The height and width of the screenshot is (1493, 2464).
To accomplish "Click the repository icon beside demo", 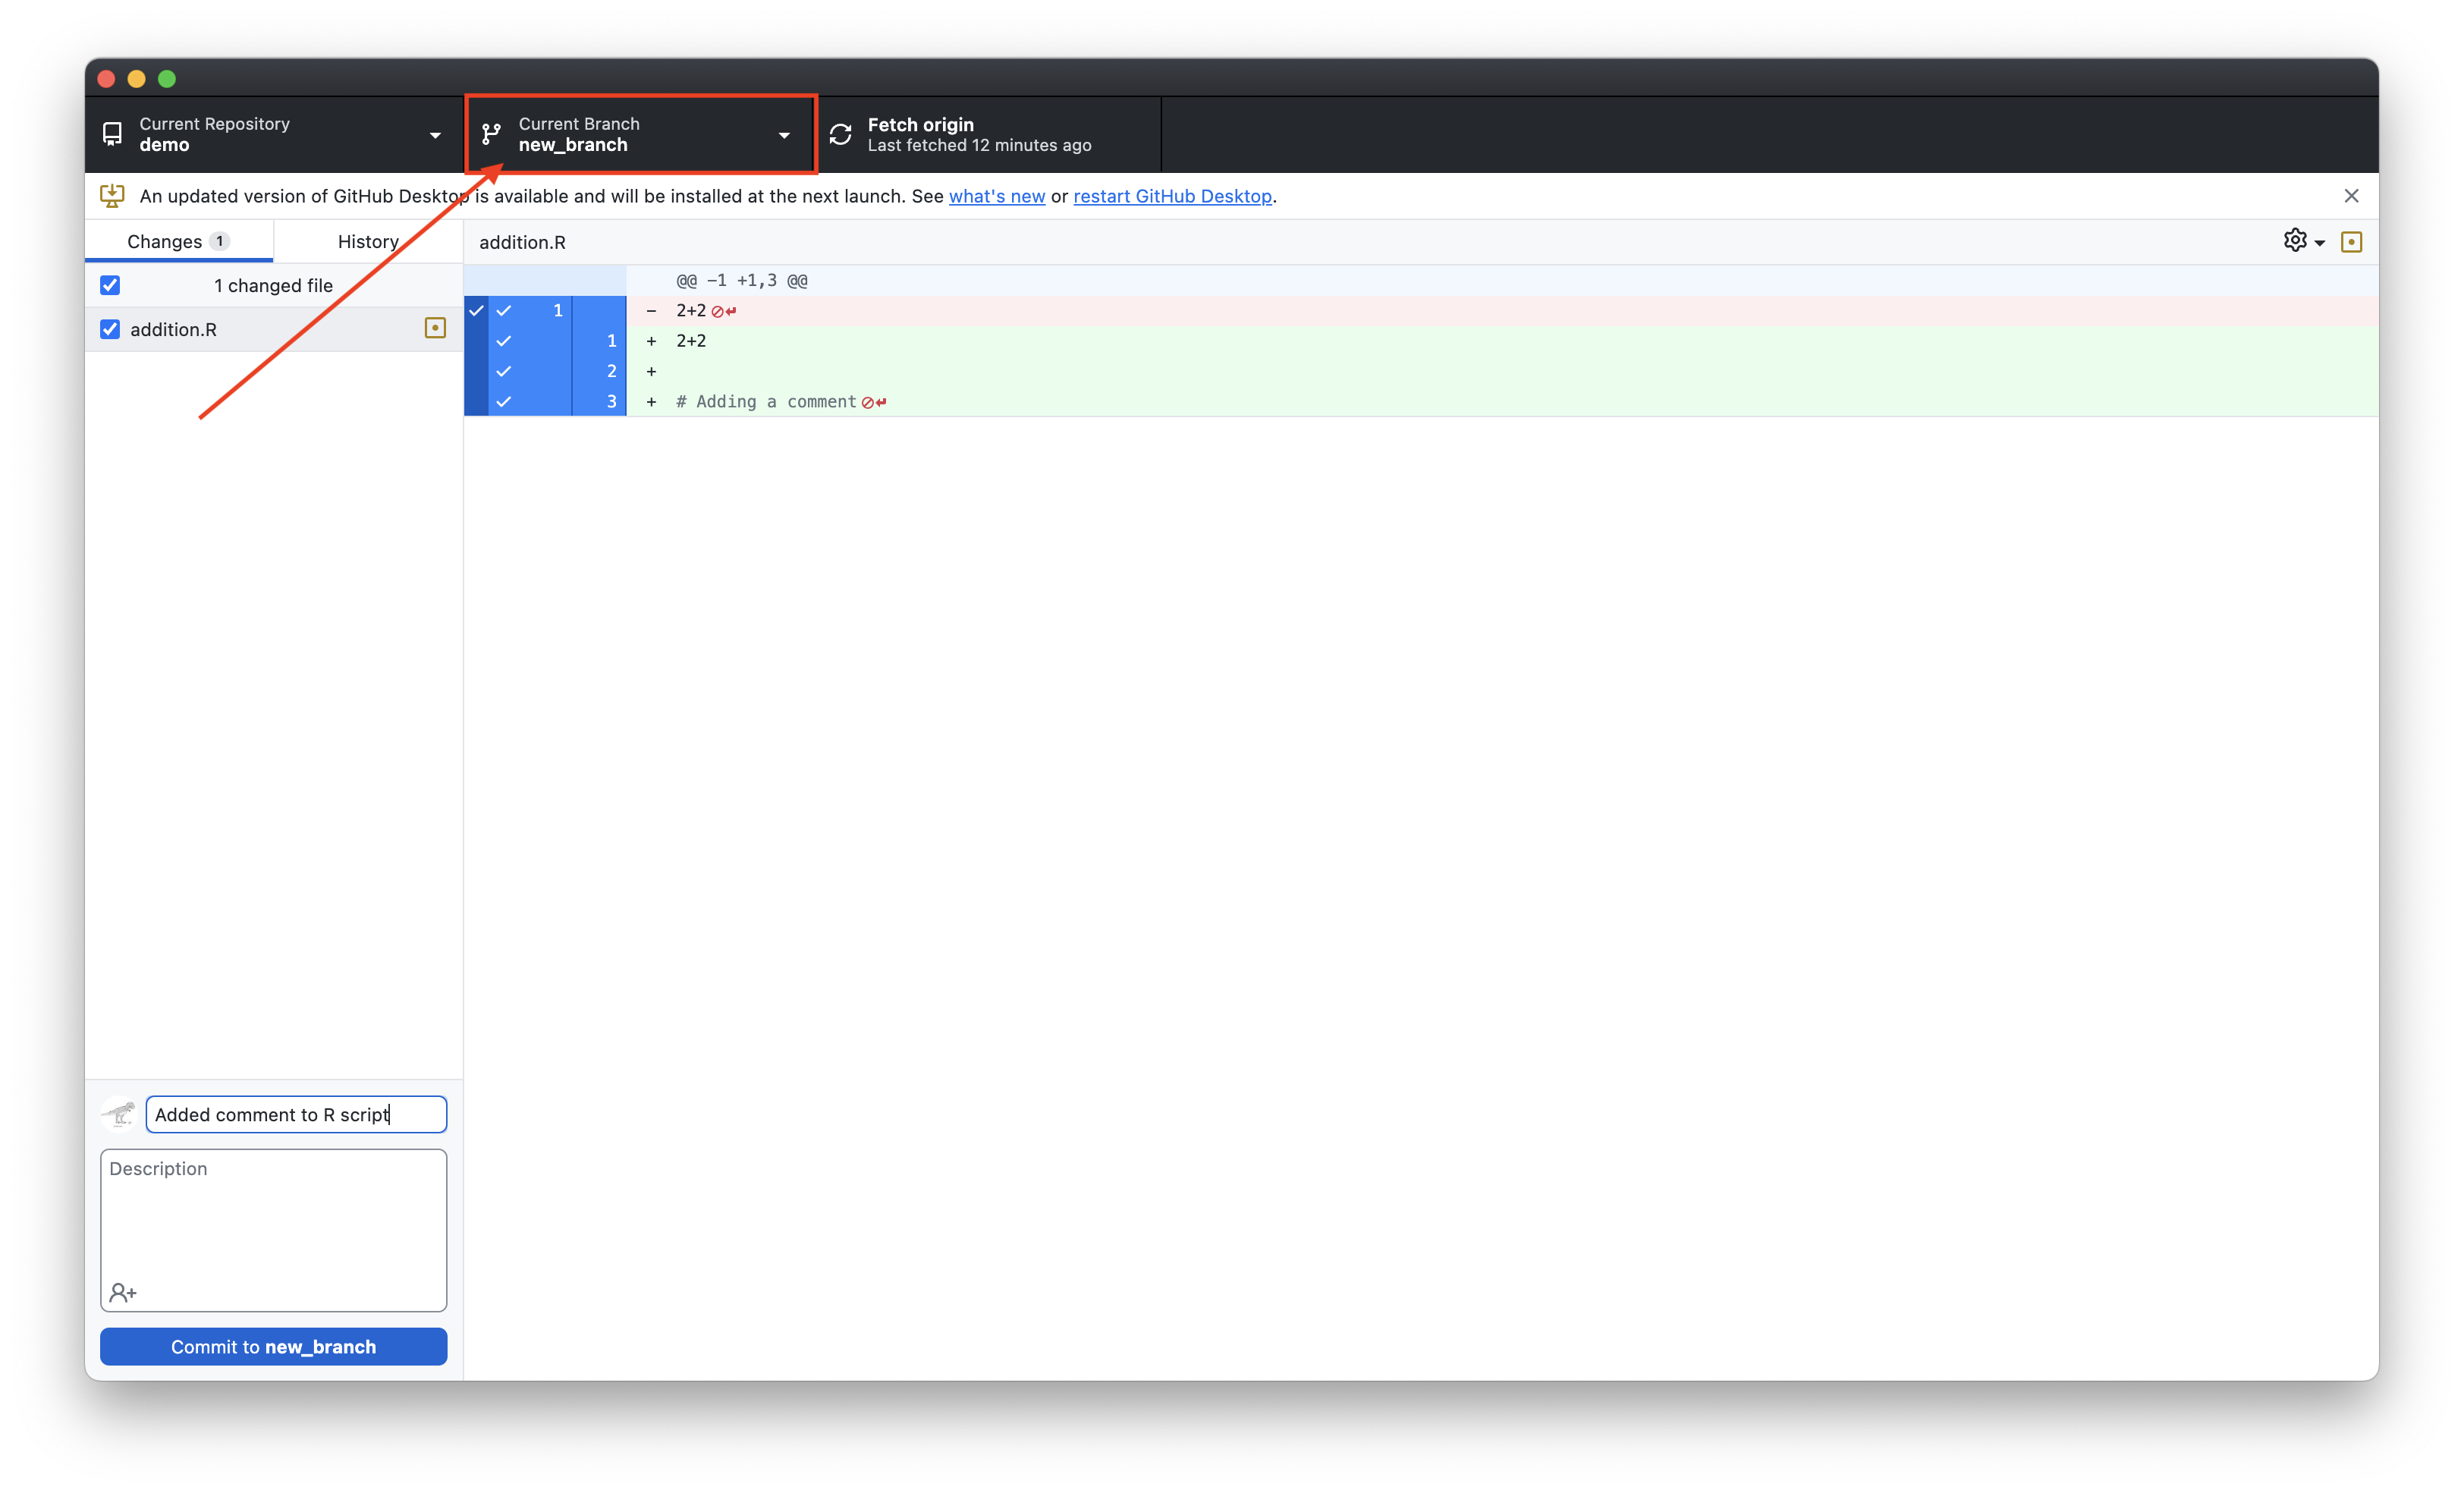I will pyautogui.click(x=112, y=134).
